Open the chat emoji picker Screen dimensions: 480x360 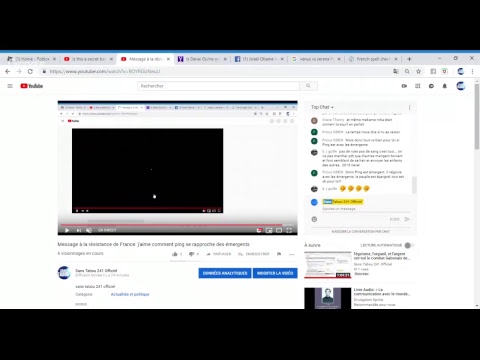pos(314,219)
